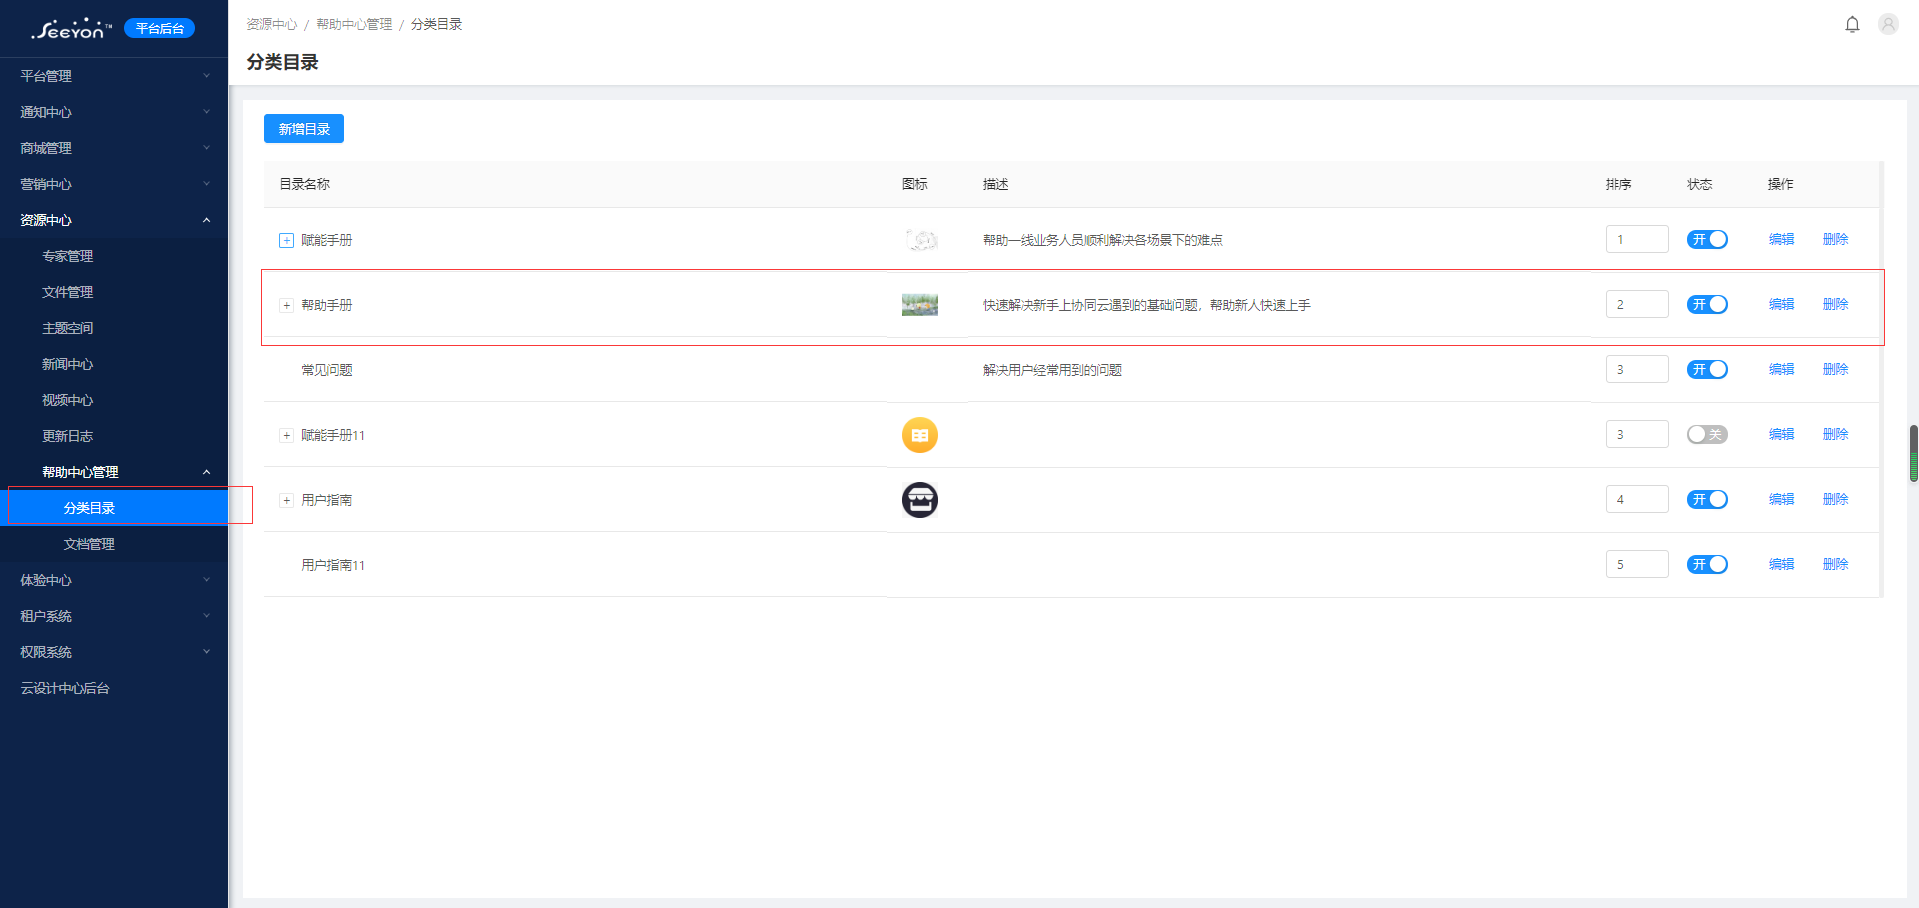1919x908 pixels.
Task: Click 编辑 for the 用户指南11 row
Action: pyautogui.click(x=1781, y=565)
